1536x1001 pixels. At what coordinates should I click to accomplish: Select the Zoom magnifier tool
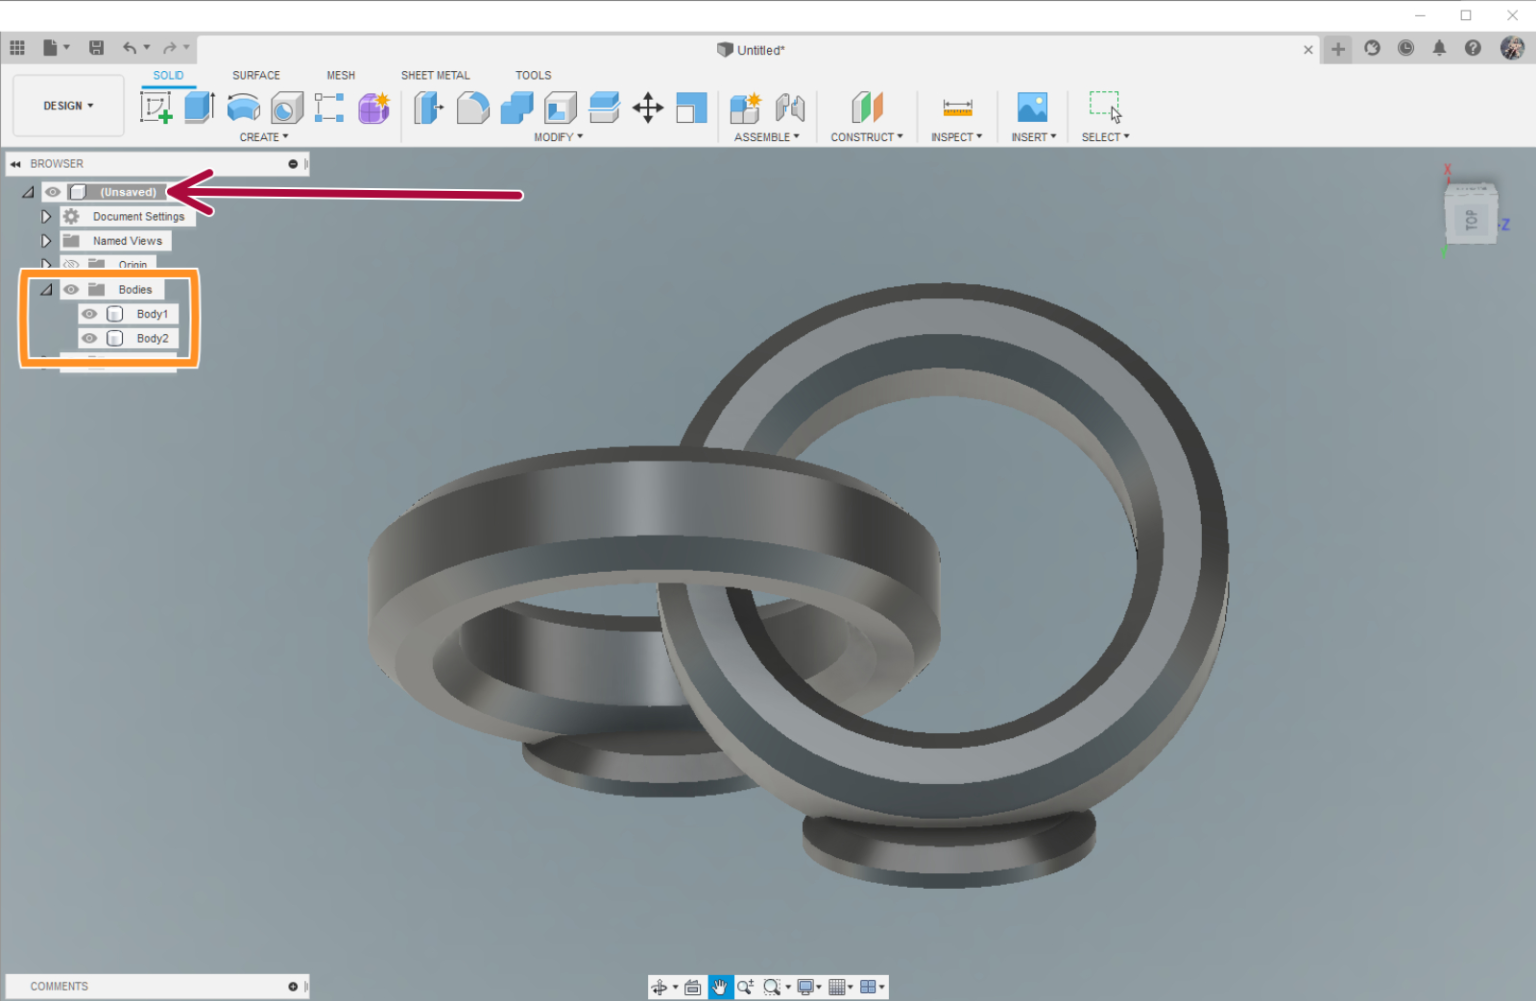click(745, 987)
